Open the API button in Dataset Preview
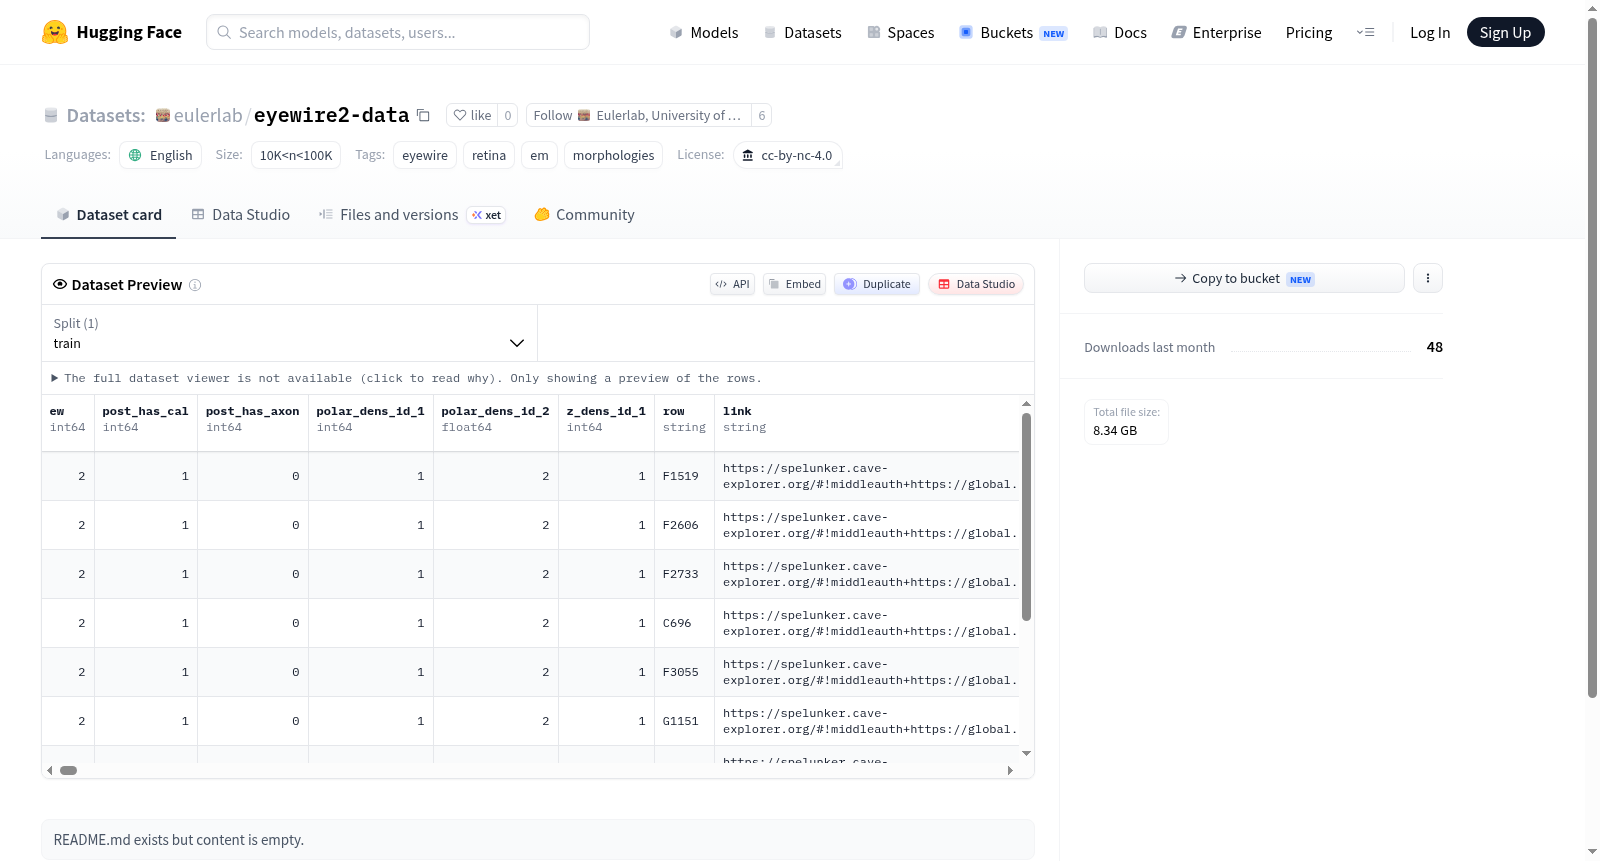The image size is (1600, 861). click(732, 284)
